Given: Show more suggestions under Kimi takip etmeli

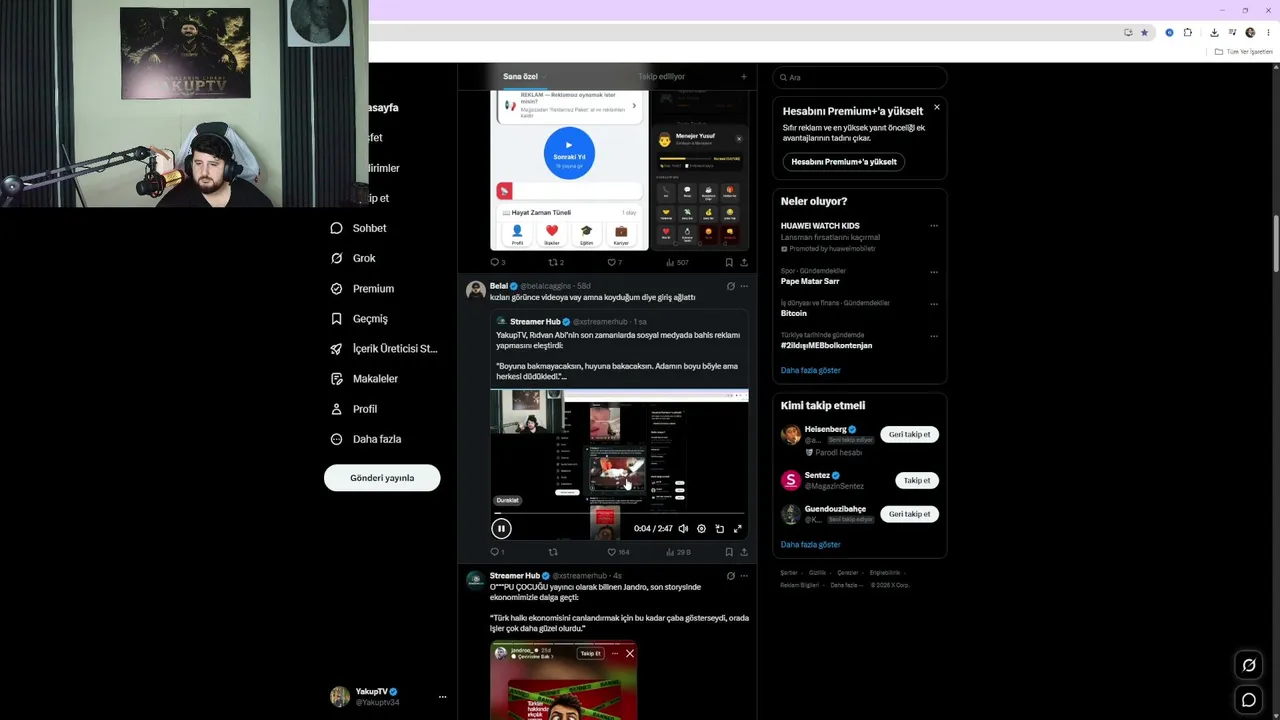Looking at the screenshot, I should point(810,545).
